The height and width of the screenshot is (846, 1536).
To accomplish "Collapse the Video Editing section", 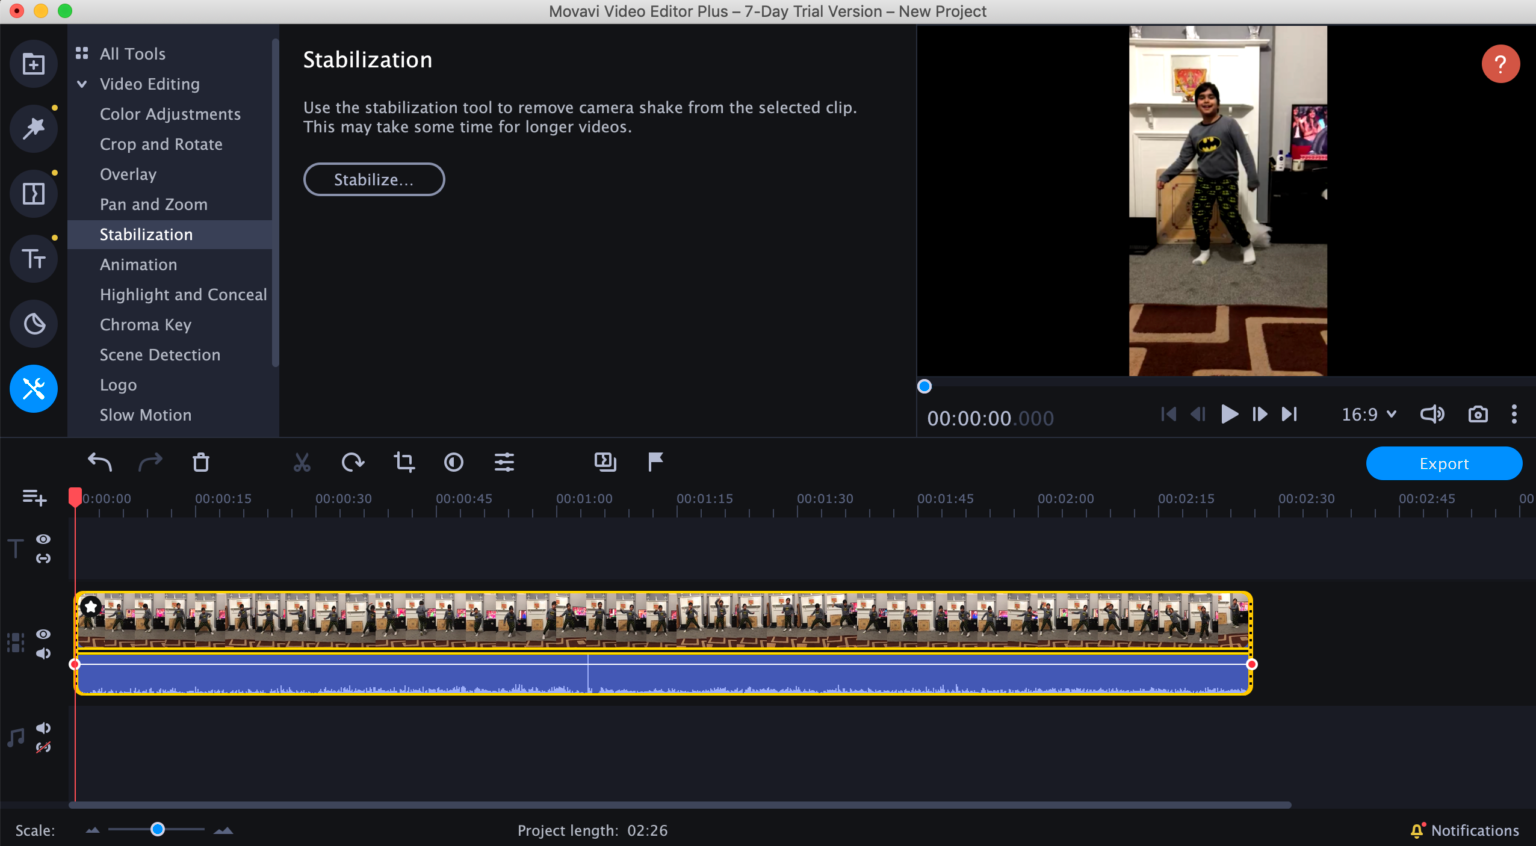I will coord(82,84).
